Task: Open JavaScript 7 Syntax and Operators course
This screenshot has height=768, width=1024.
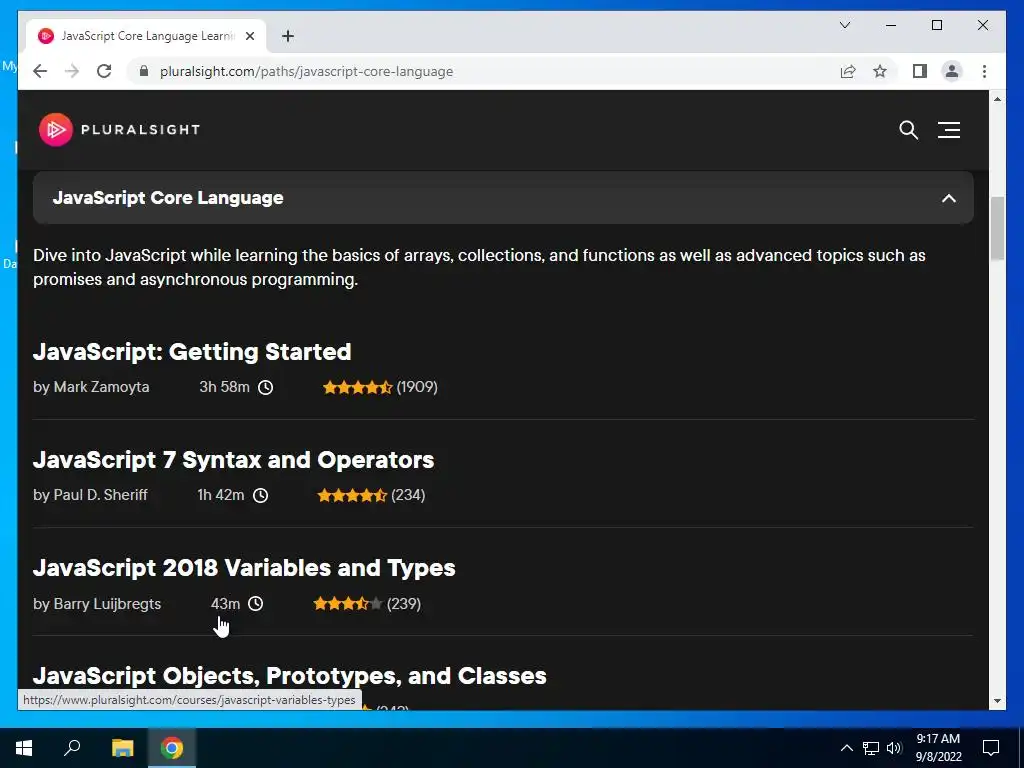Action: [x=233, y=460]
